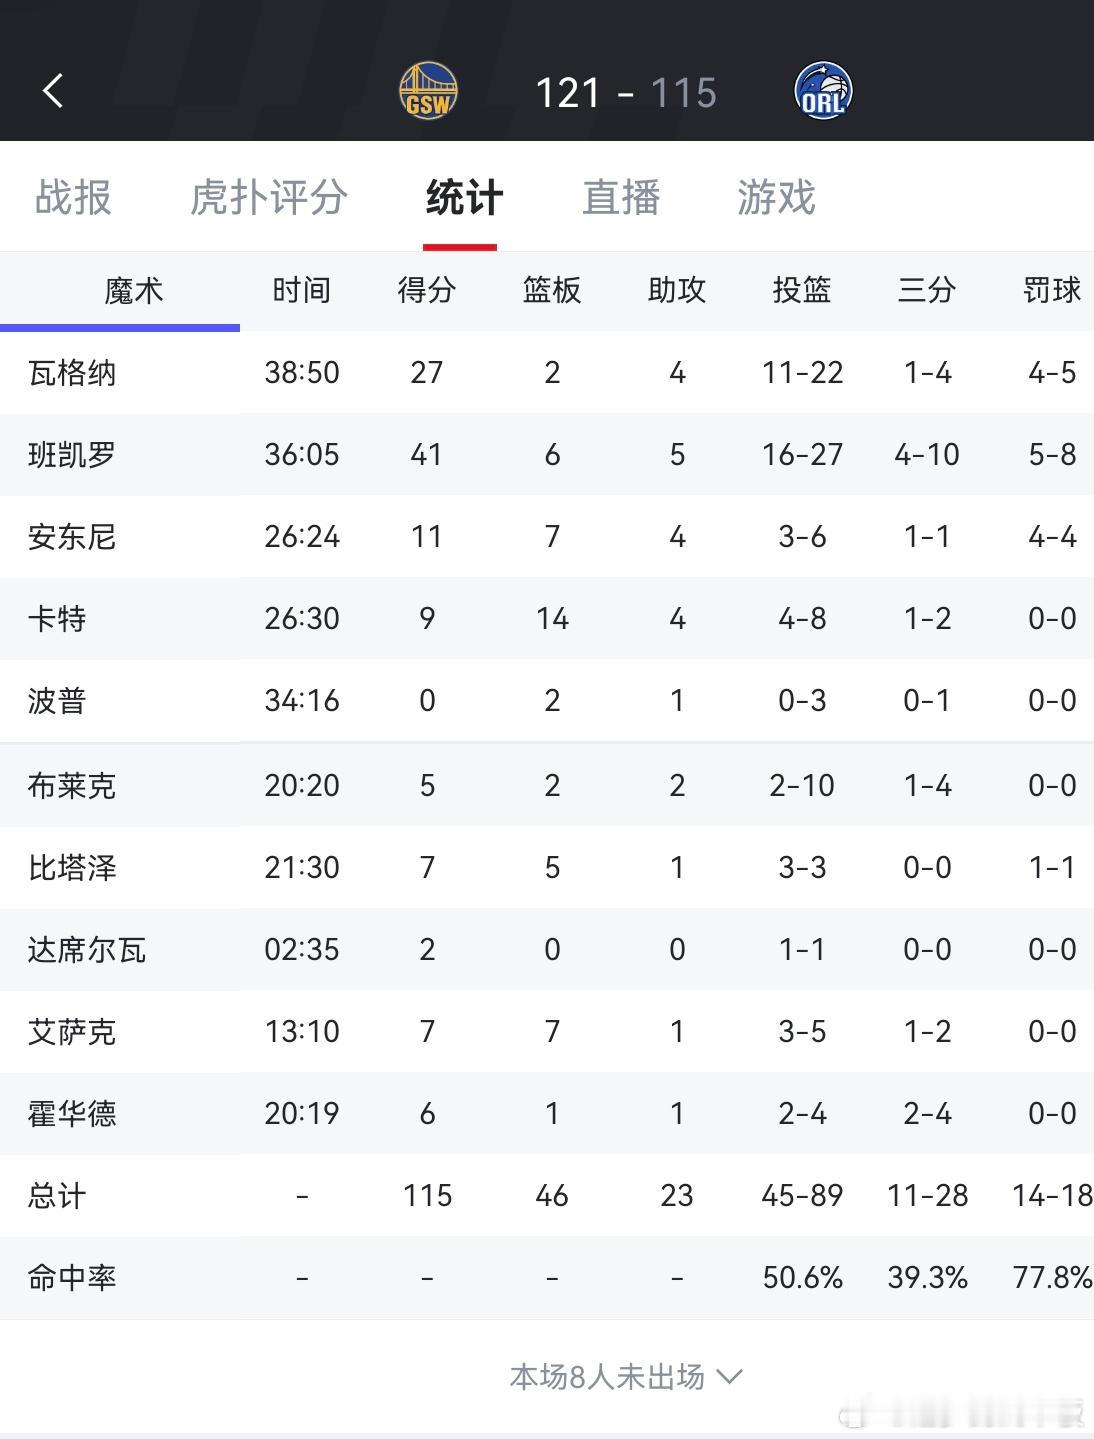
Task: Tap the back arrow icon
Action: click(x=53, y=91)
